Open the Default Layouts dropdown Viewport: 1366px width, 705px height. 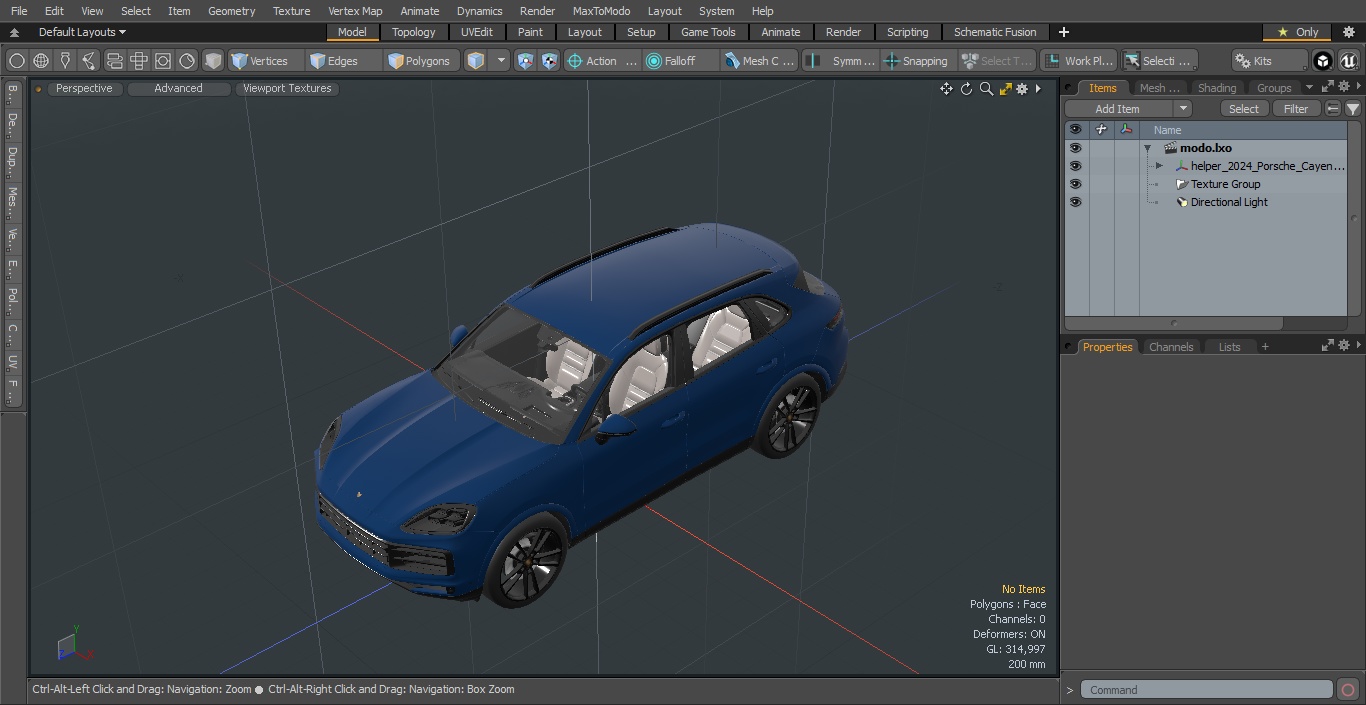coord(82,32)
